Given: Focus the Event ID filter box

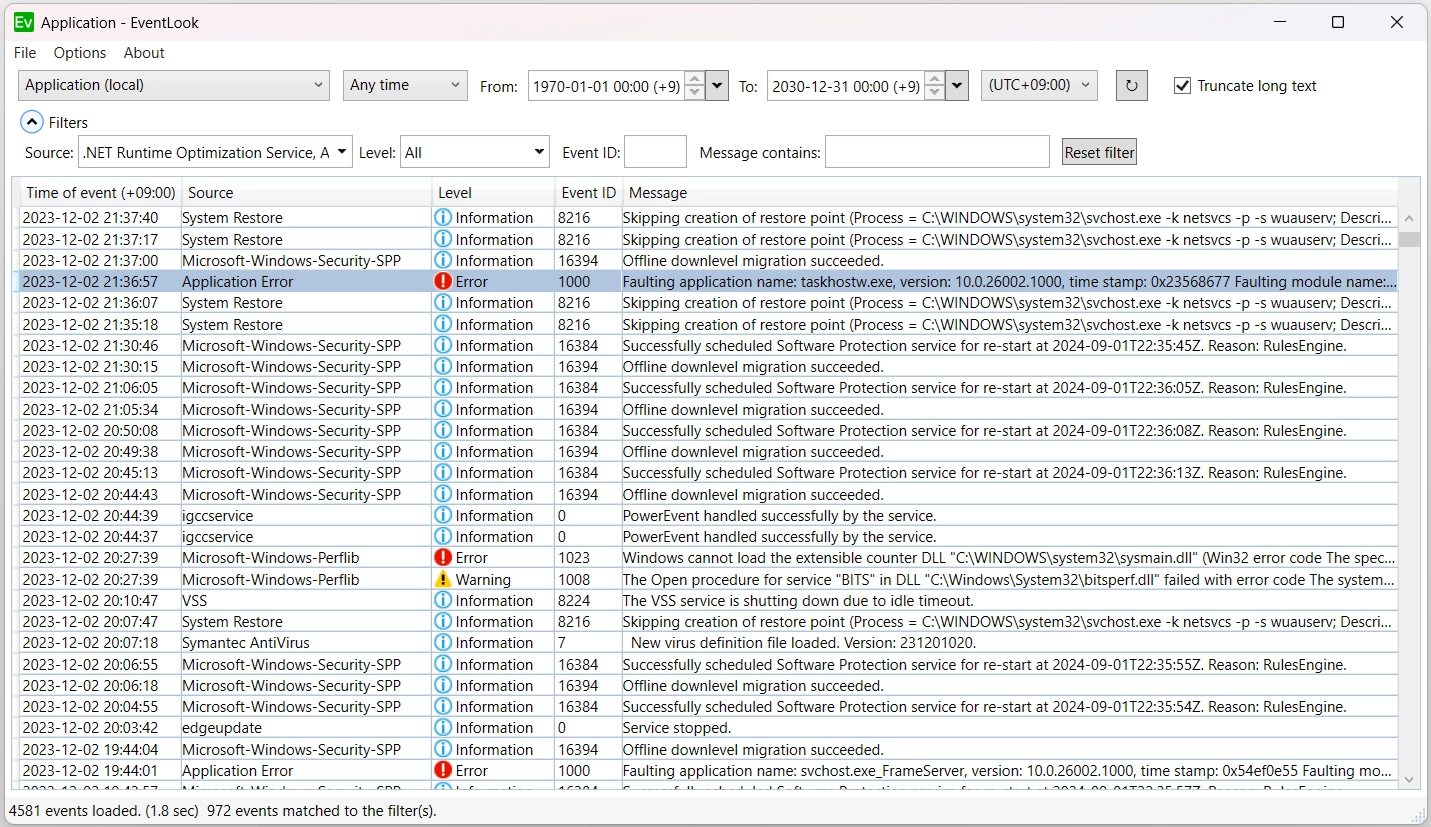Looking at the screenshot, I should pyautogui.click(x=655, y=152).
